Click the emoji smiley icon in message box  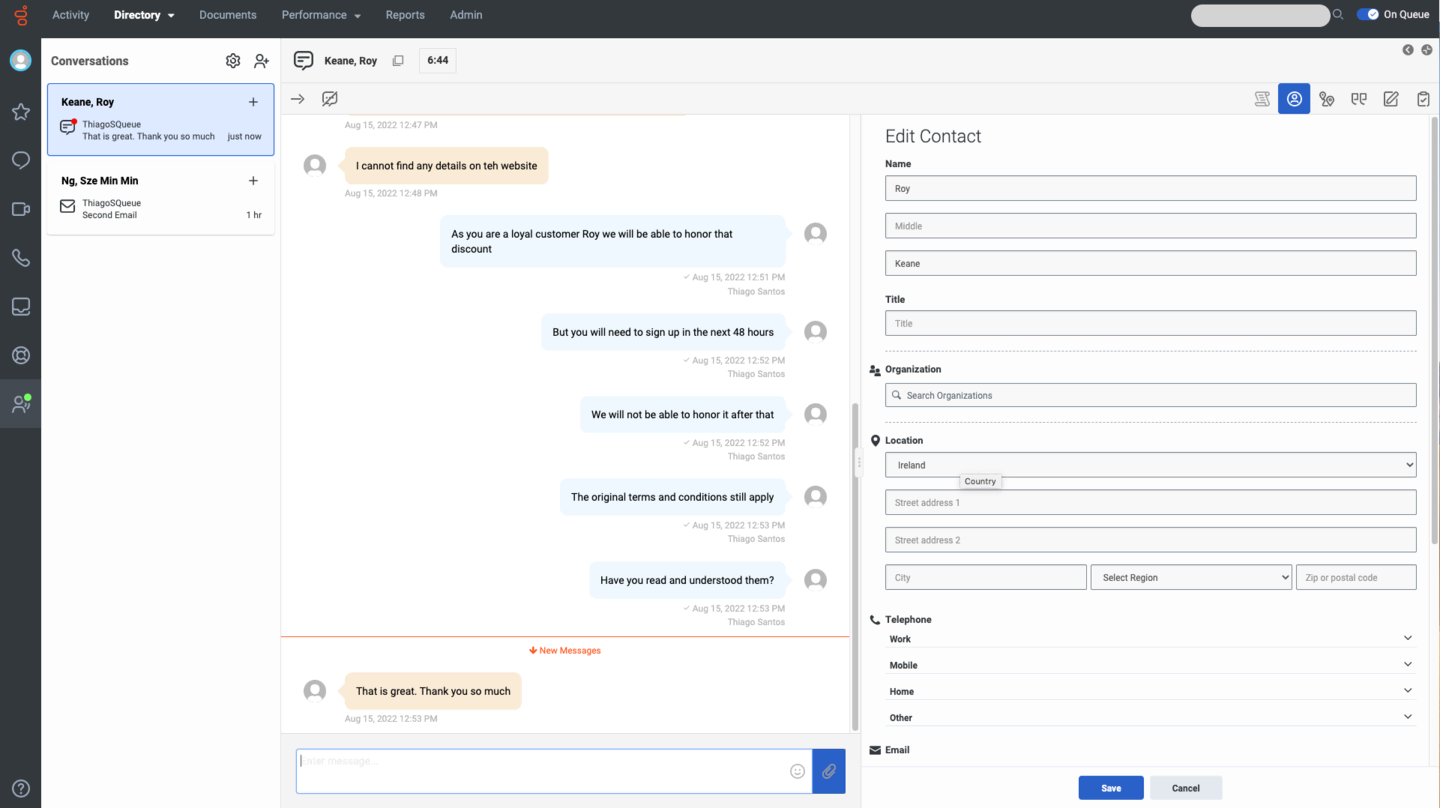[x=798, y=771]
